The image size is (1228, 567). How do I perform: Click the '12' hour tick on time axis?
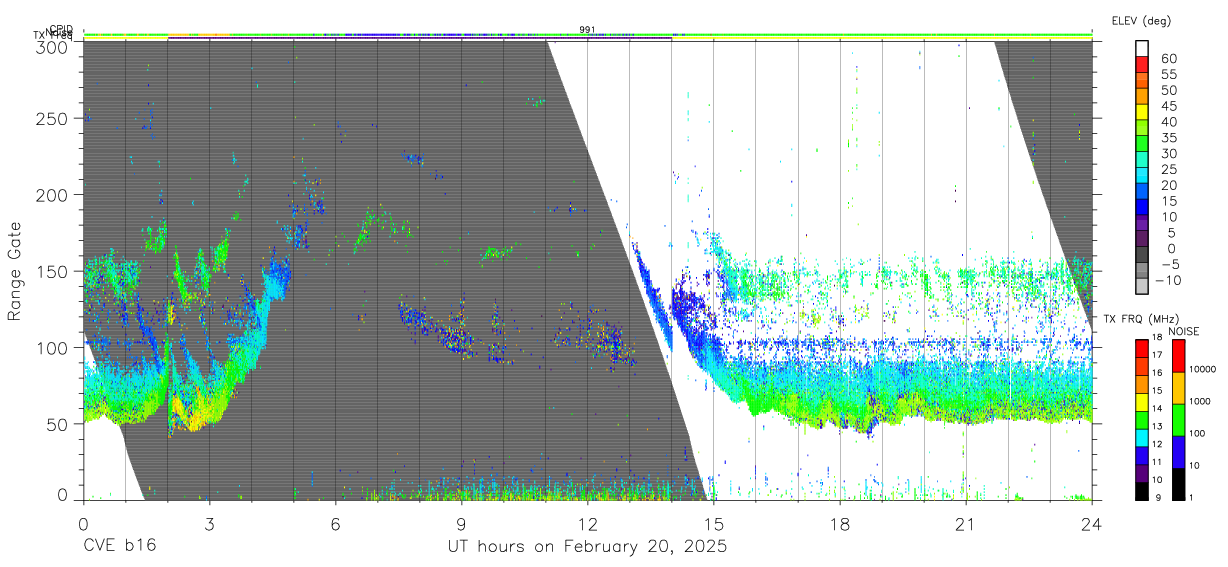coord(587,523)
